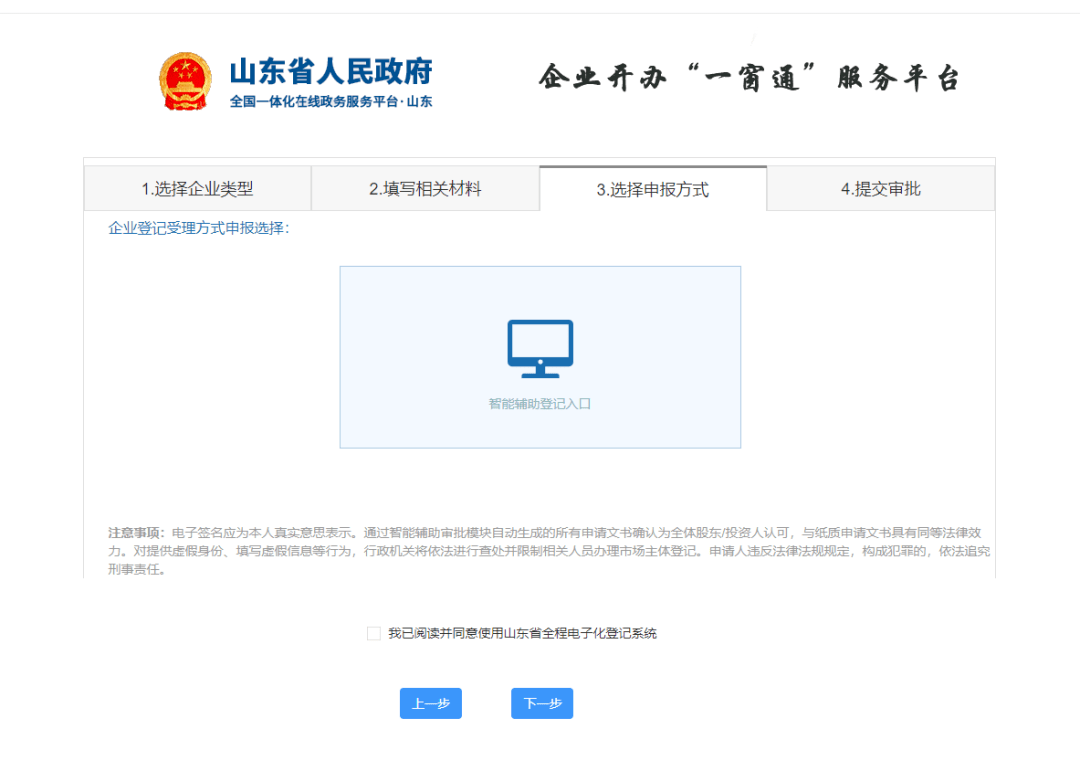Click the 企业登记受理方式申报选择 section label

click(198, 229)
